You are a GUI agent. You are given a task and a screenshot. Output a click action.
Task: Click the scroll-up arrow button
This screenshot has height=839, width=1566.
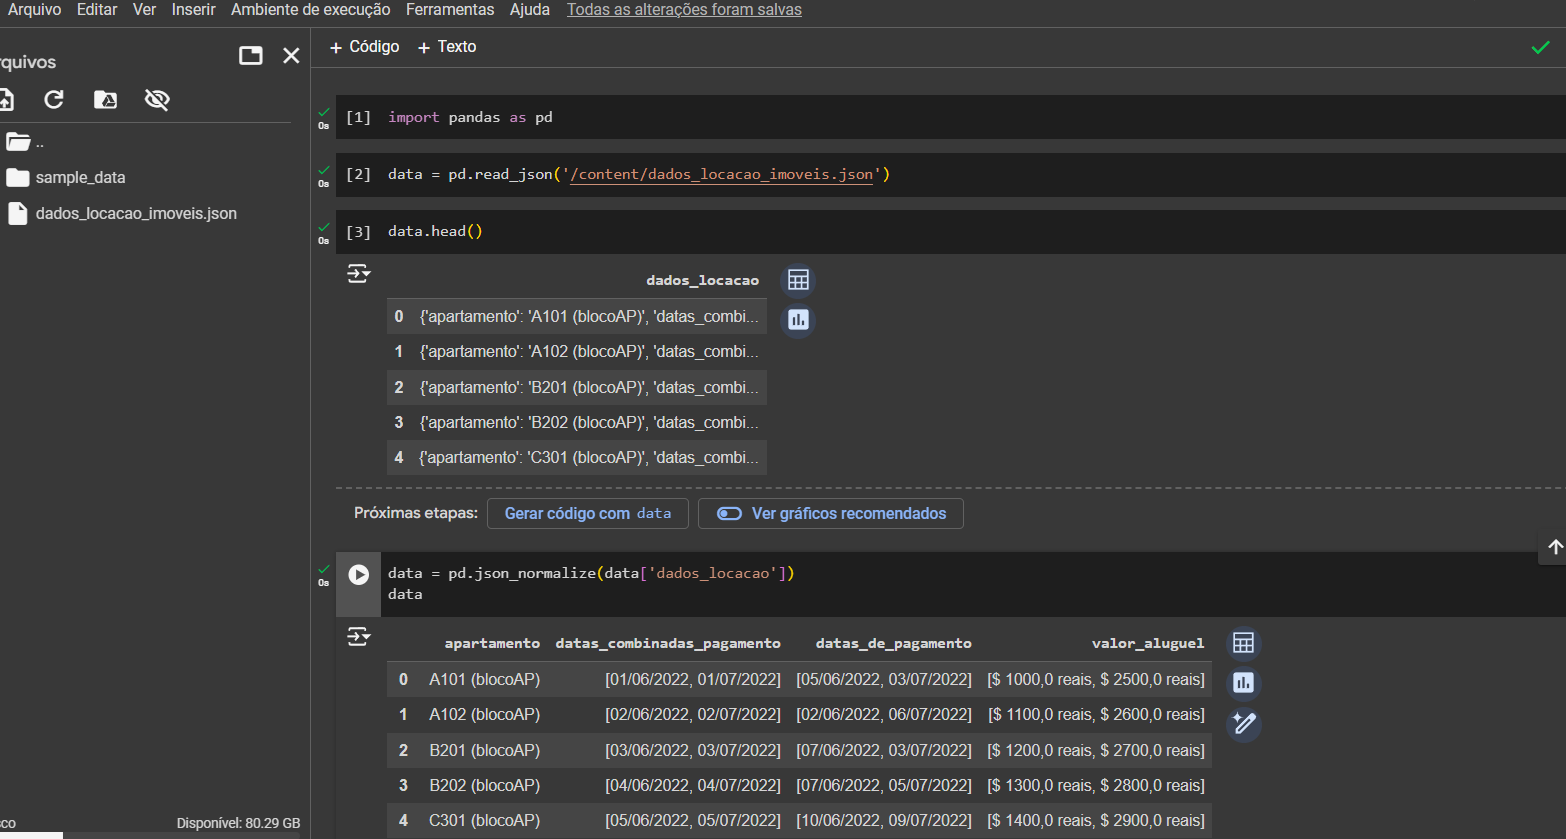click(1554, 547)
